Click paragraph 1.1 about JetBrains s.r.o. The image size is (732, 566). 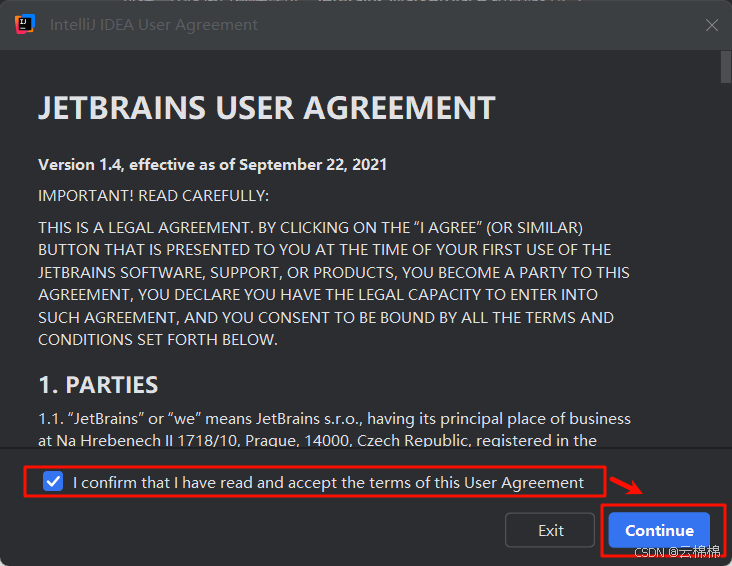(334, 429)
